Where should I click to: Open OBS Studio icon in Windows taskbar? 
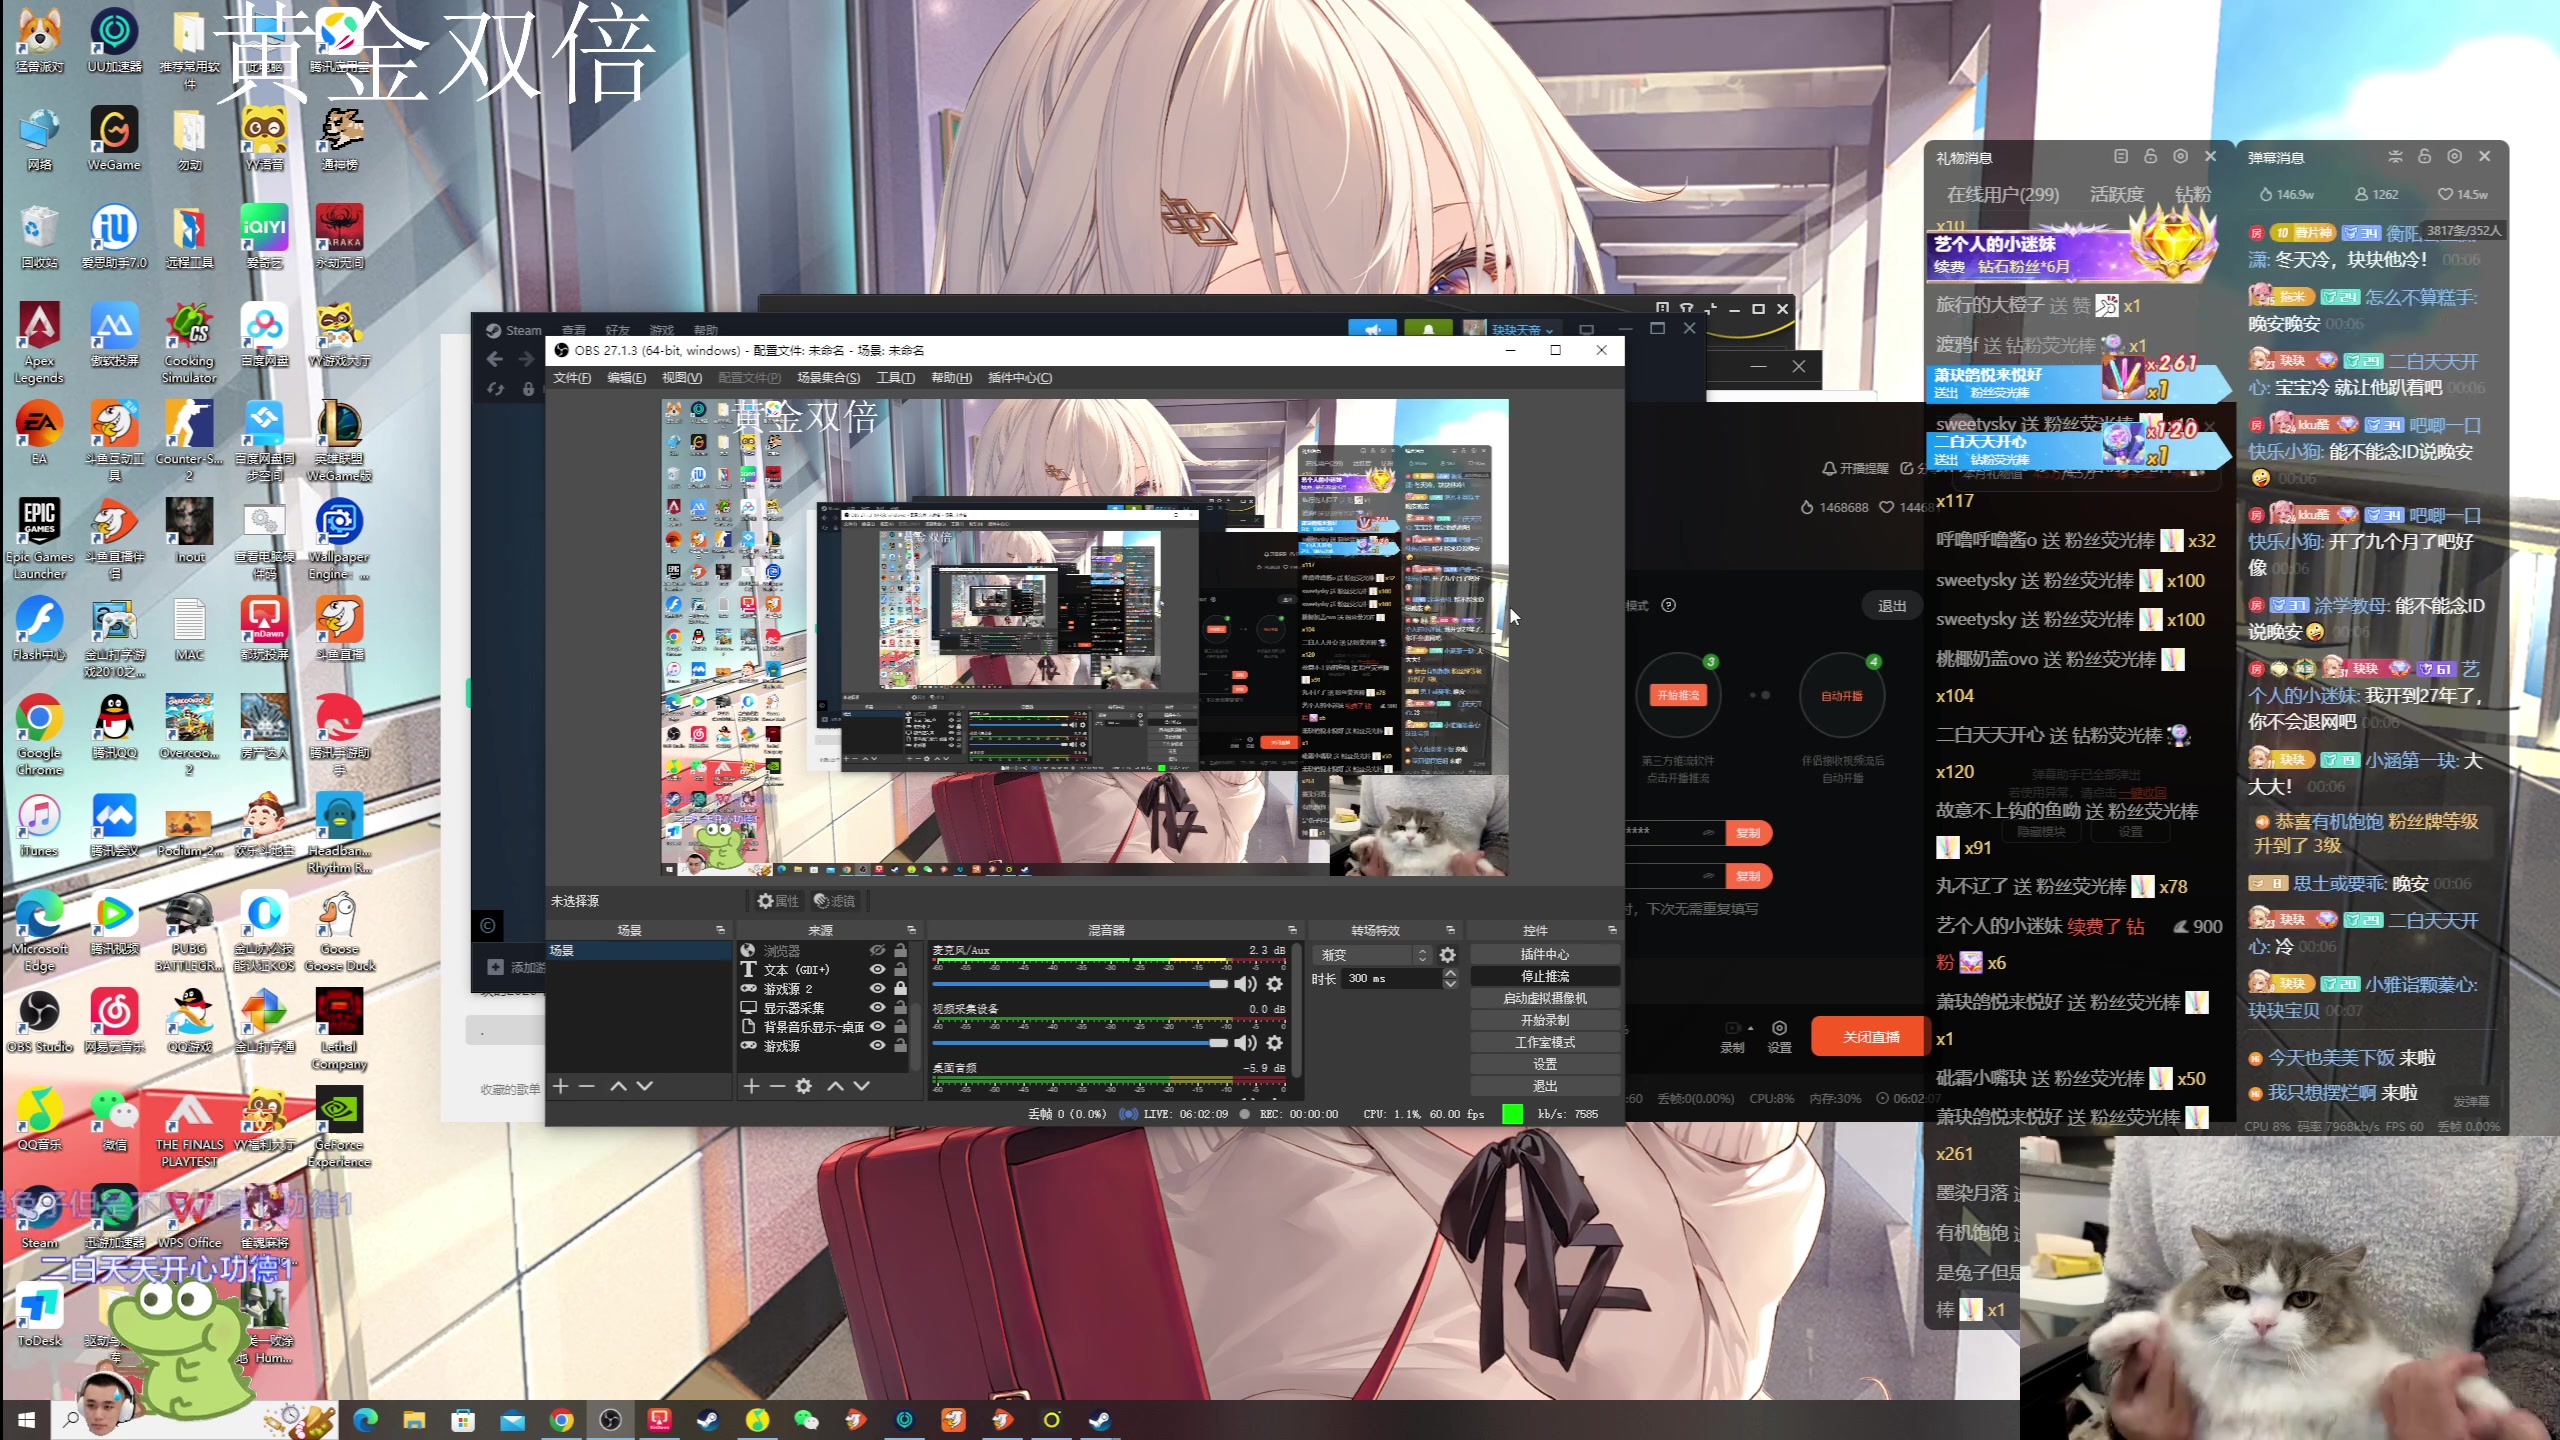pyautogui.click(x=610, y=1420)
